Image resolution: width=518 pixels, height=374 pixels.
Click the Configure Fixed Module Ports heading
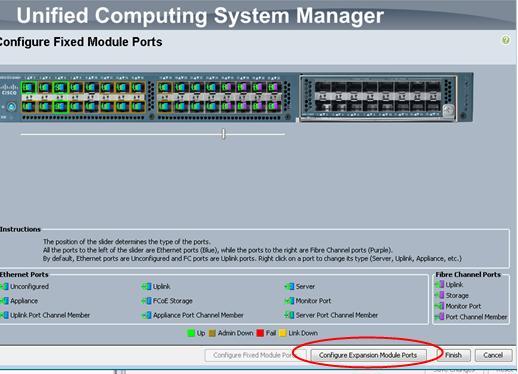pyautogui.click(x=80, y=42)
